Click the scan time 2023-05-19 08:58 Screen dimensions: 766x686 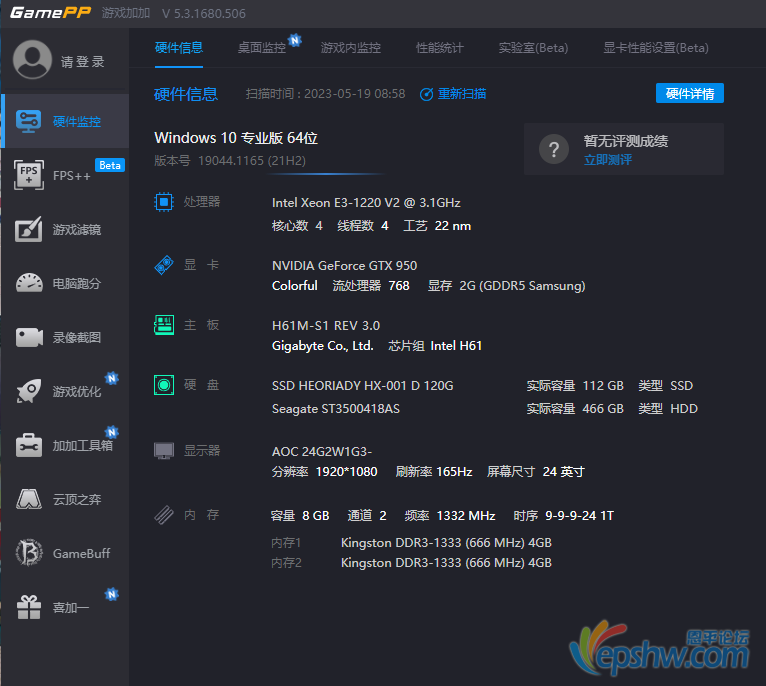(x=355, y=94)
